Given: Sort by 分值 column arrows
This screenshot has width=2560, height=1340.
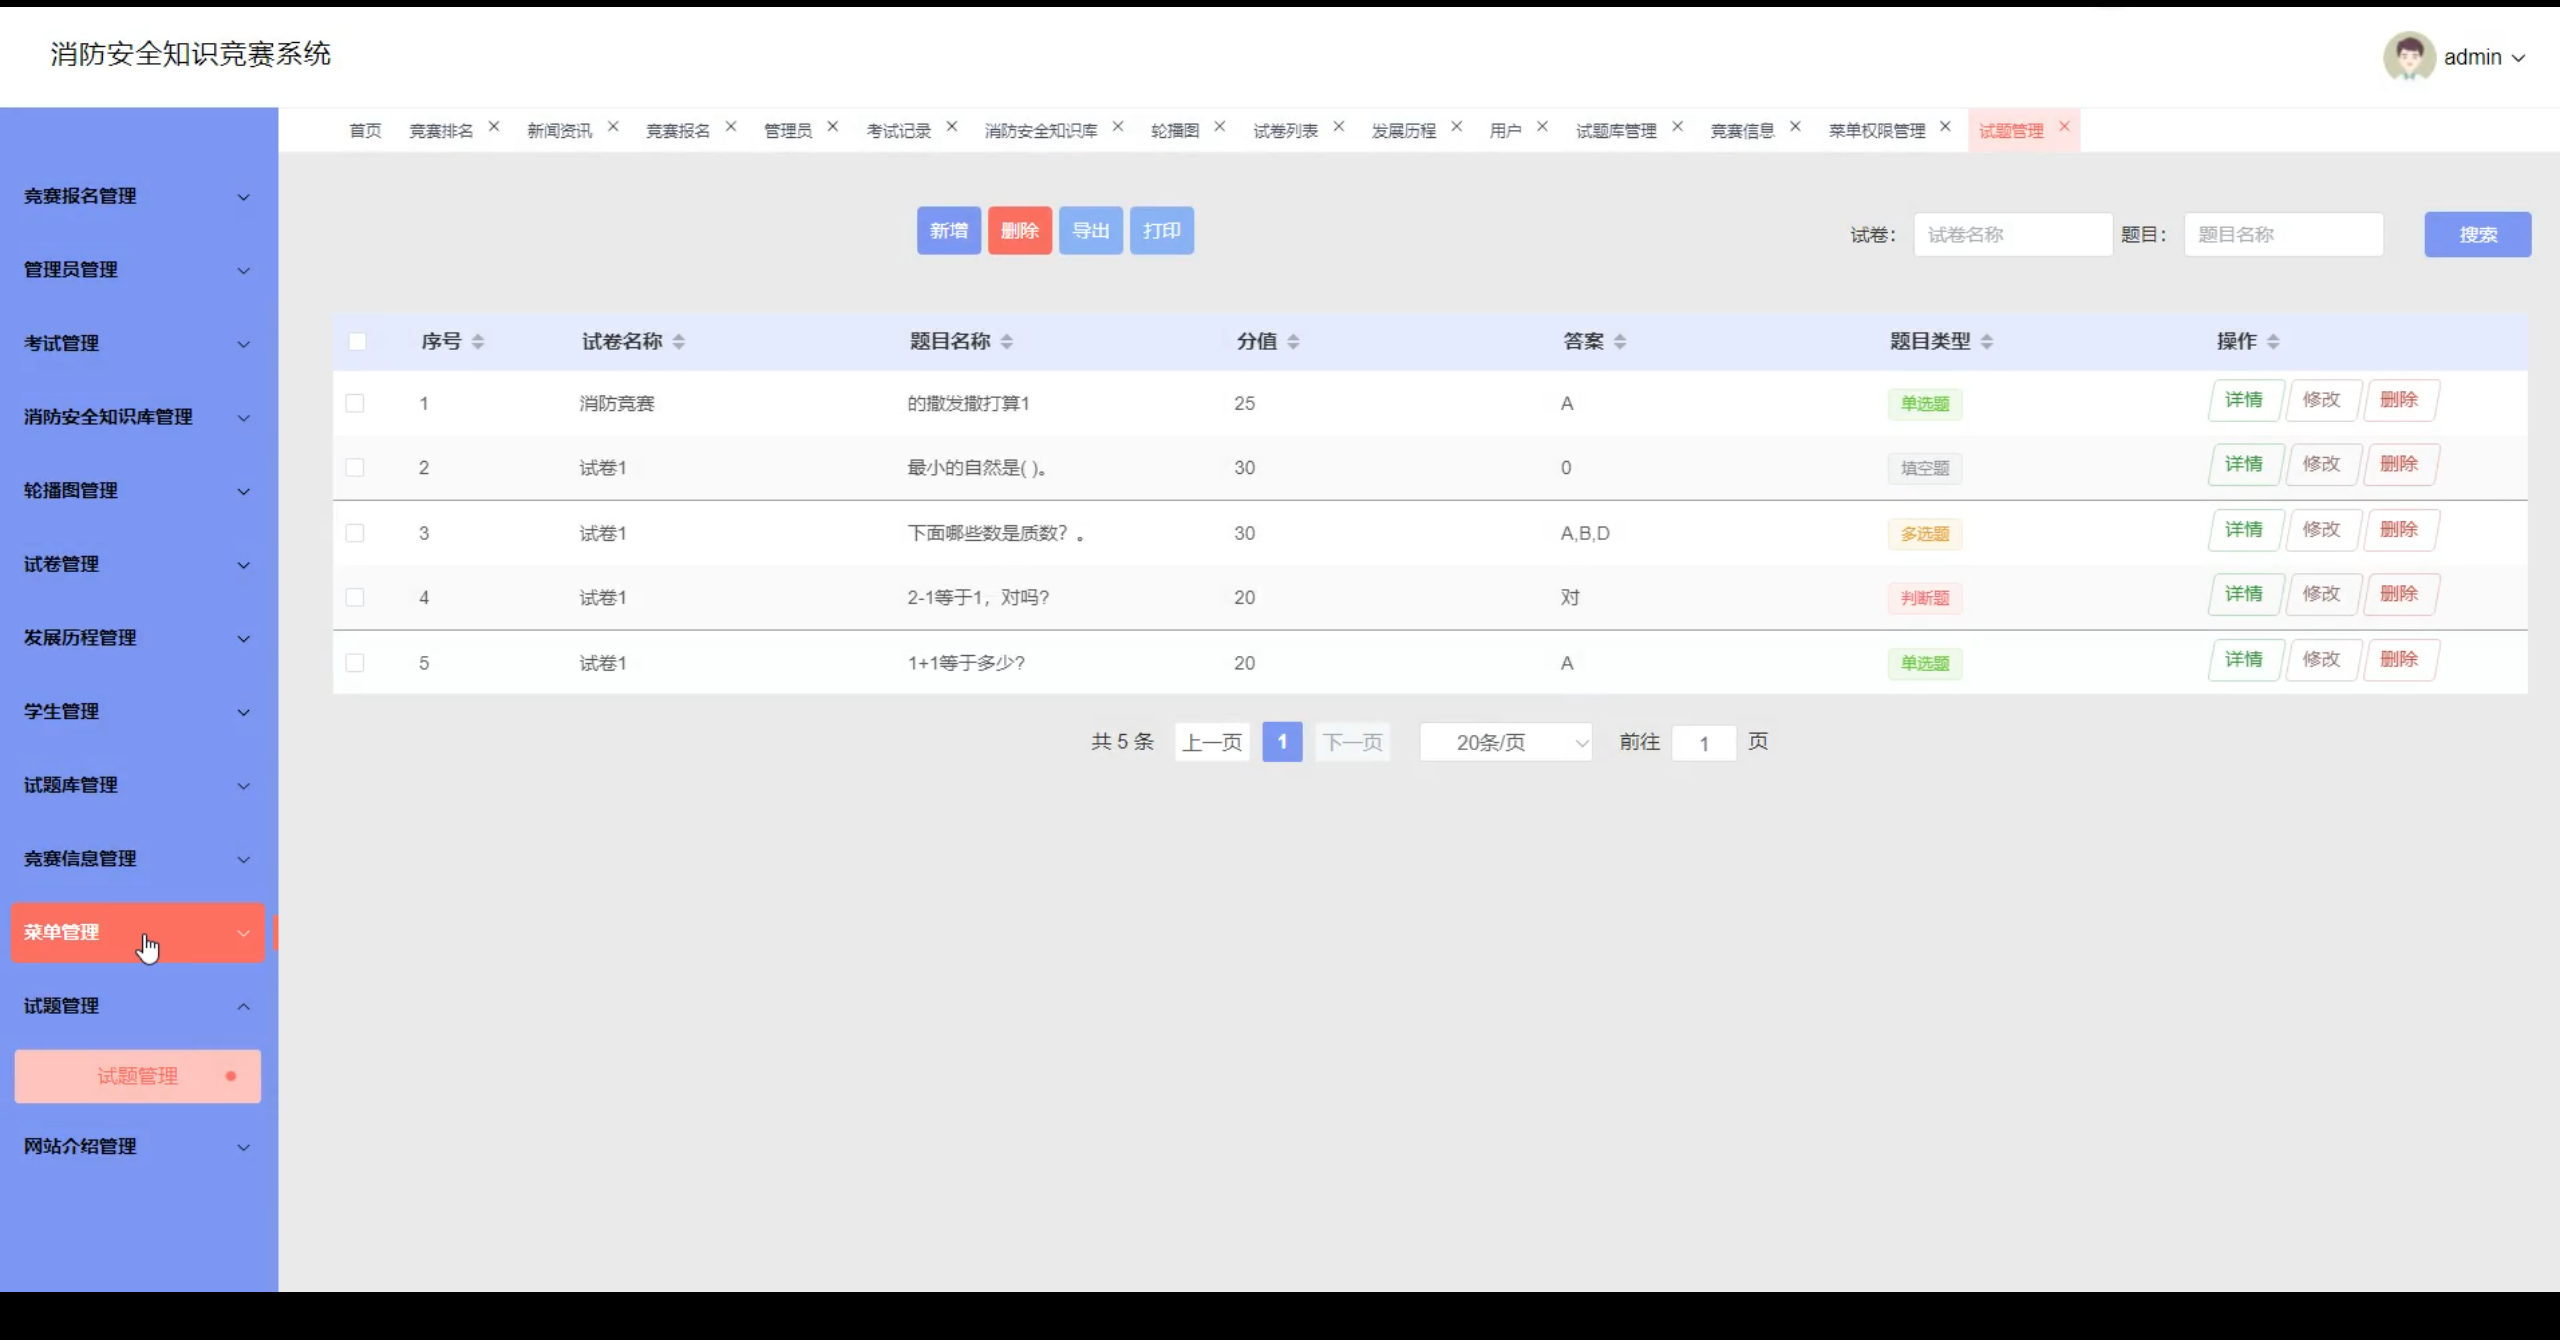Looking at the screenshot, I should (x=1293, y=342).
